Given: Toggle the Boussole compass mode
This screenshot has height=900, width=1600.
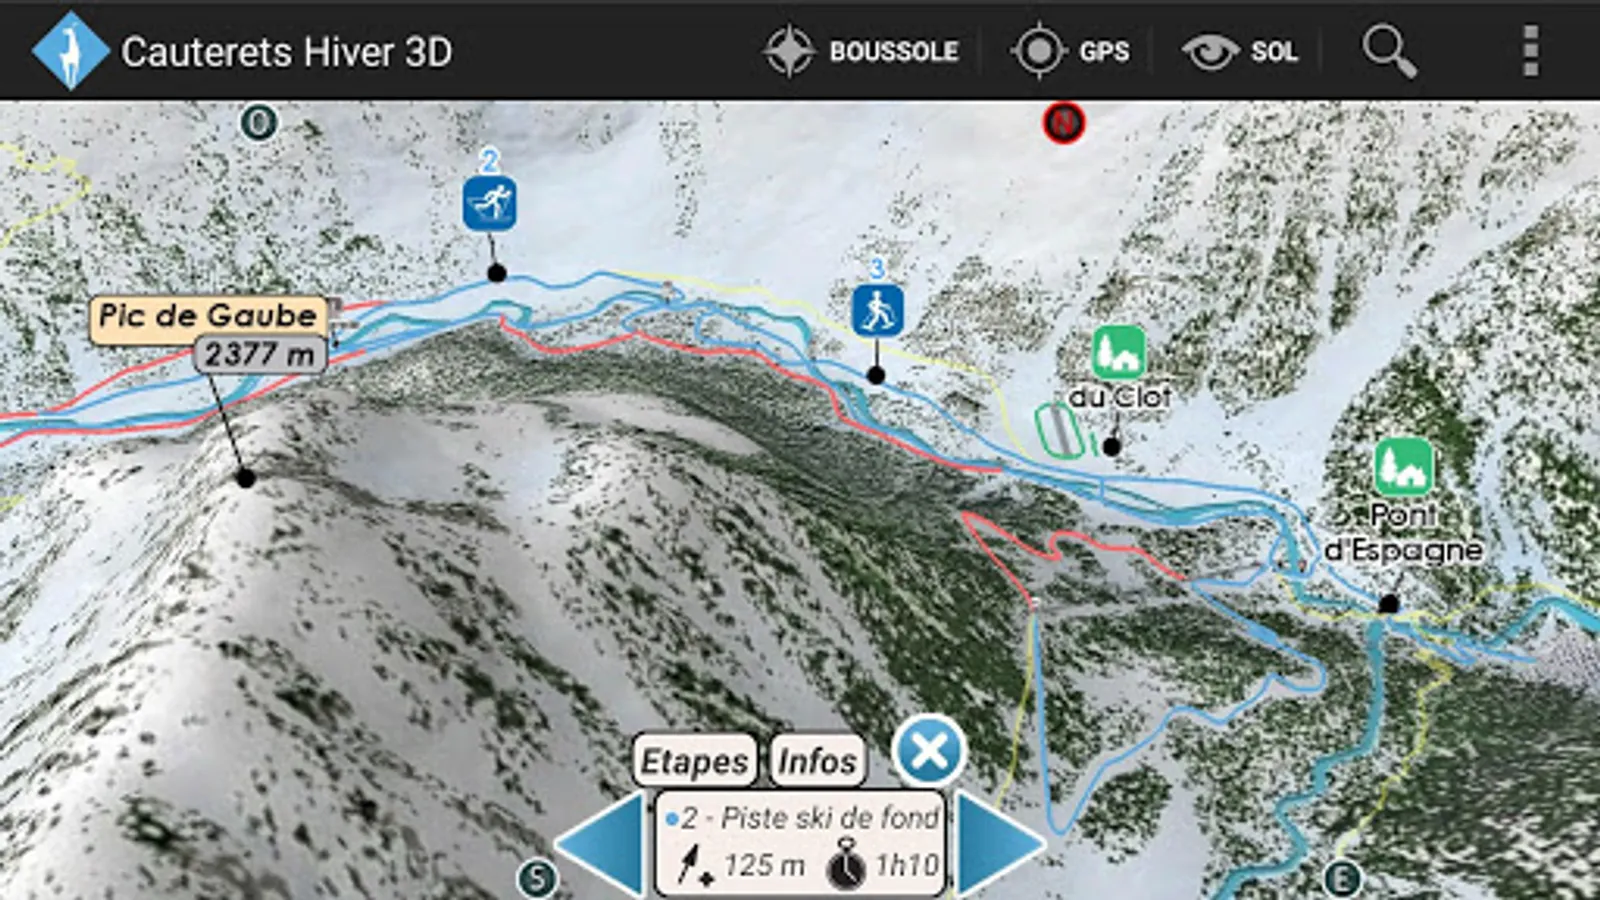Looking at the screenshot, I should 862,50.
